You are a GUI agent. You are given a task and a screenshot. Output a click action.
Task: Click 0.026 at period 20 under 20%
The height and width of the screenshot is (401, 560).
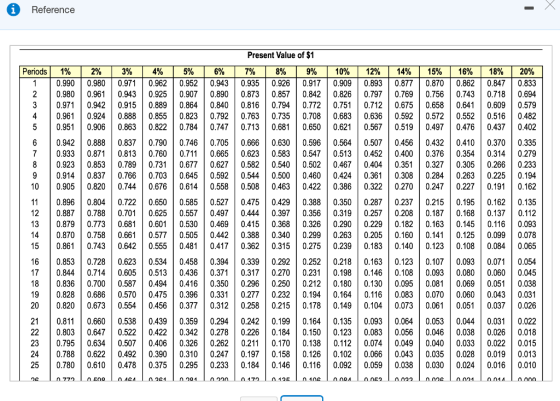click(527, 306)
